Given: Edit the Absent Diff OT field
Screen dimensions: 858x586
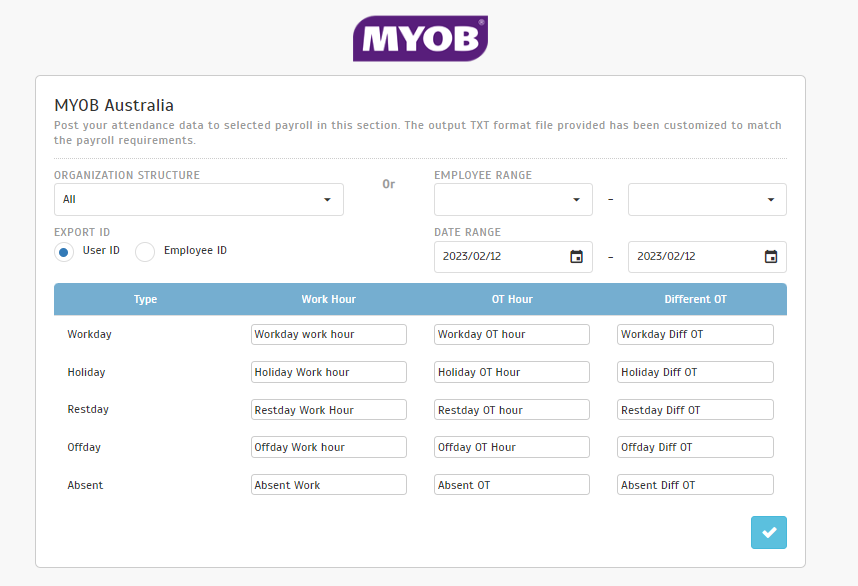Looking at the screenshot, I should [695, 485].
